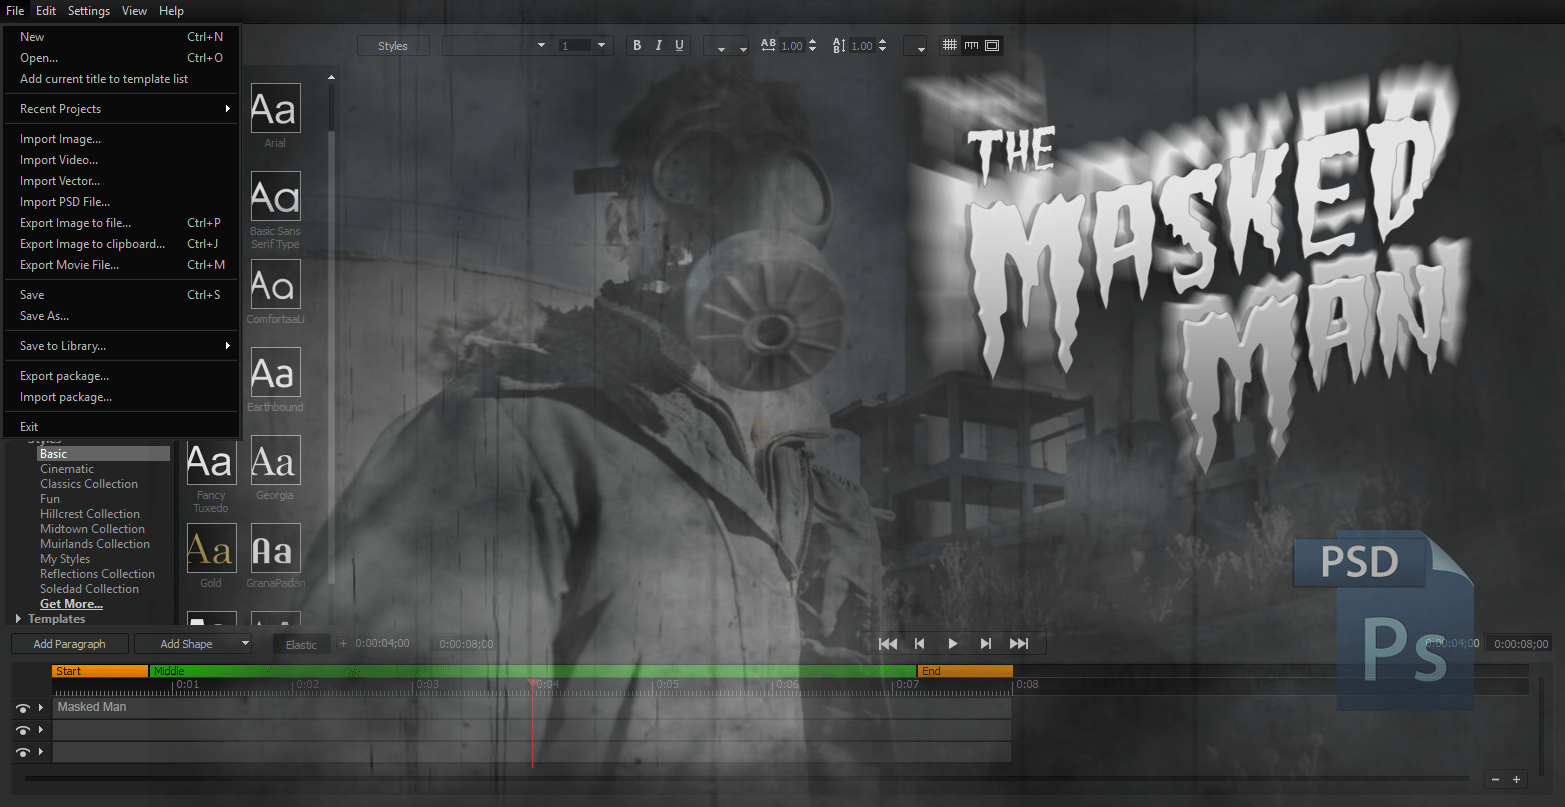Open the Recent Projects submenu
Image resolution: width=1565 pixels, height=807 pixels.
click(121, 109)
